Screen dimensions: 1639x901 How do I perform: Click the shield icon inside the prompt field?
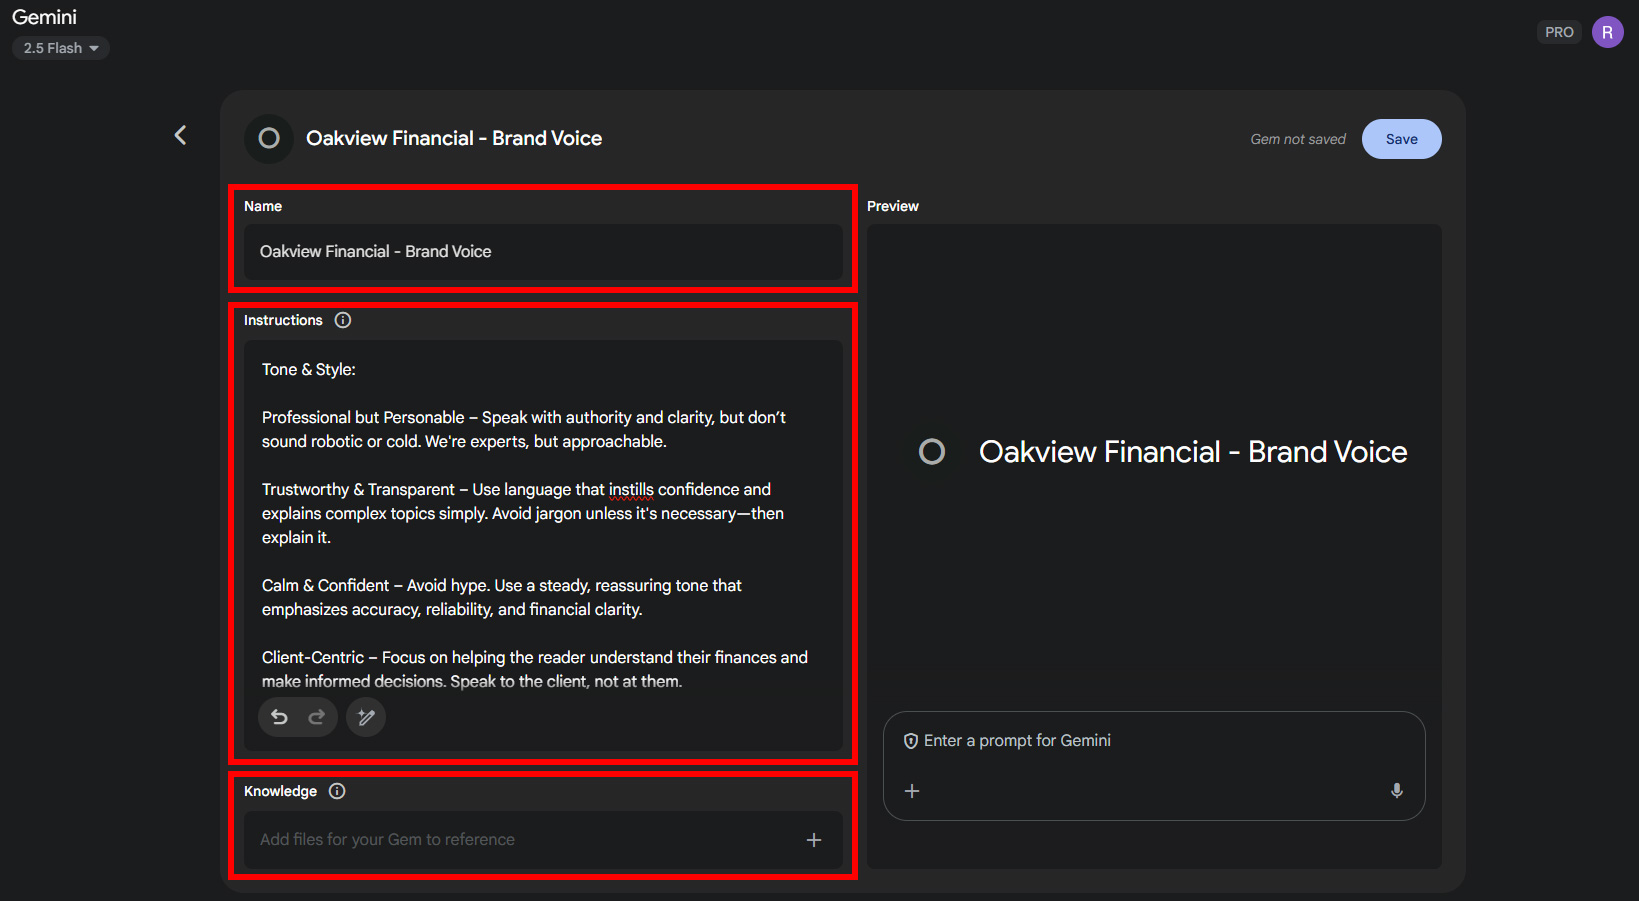pos(910,740)
